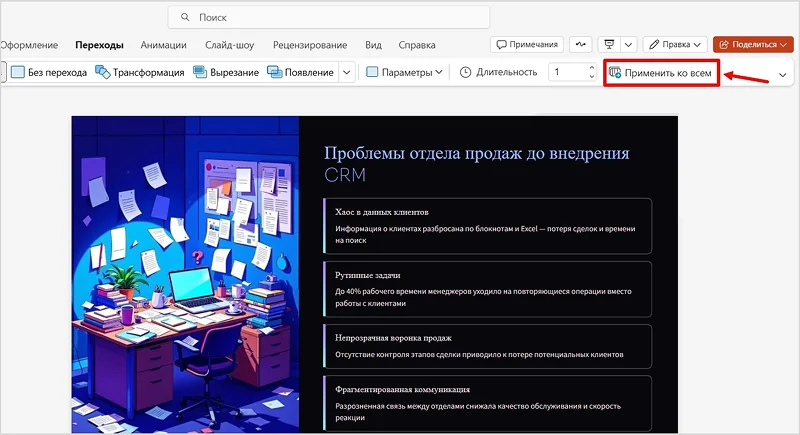Click the magnifier icon in search box
800x435 pixels.
click(x=185, y=17)
